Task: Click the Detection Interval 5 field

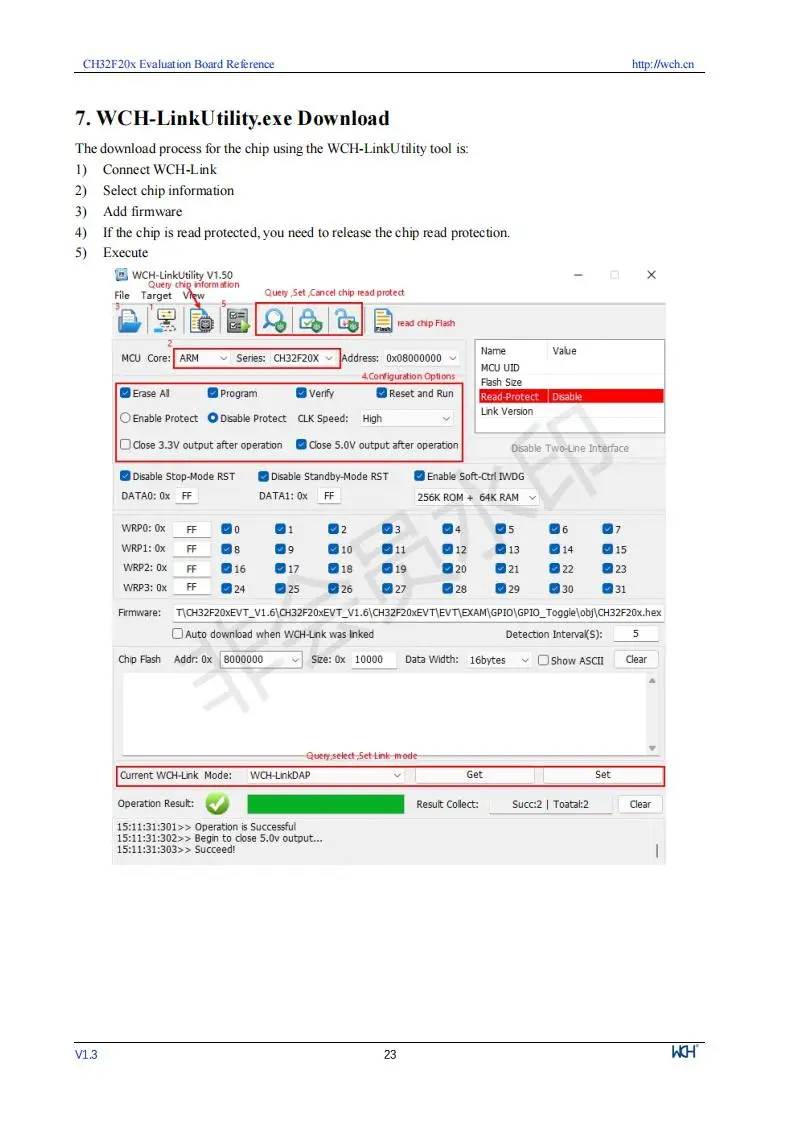Action: pos(635,634)
